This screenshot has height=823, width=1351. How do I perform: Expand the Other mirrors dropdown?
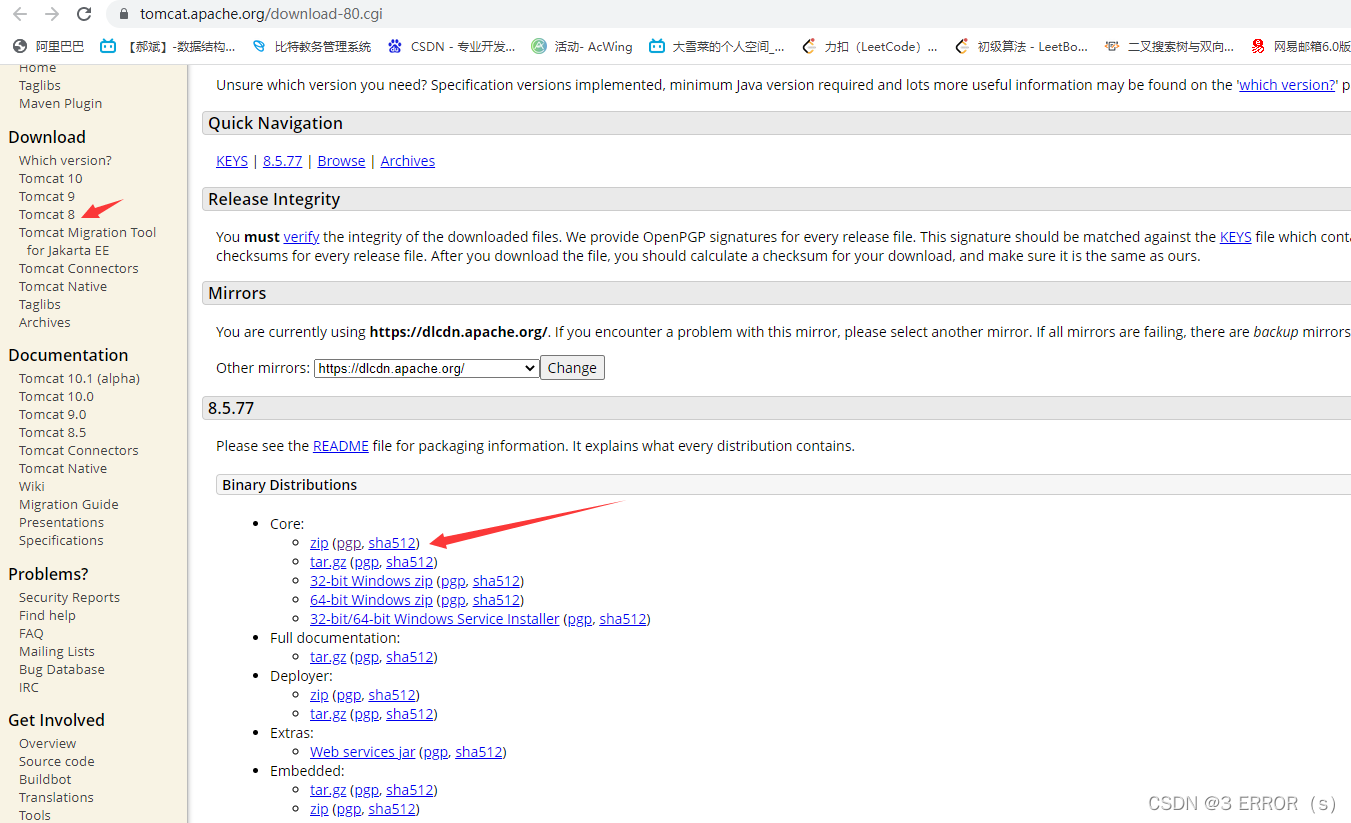pyautogui.click(x=427, y=368)
